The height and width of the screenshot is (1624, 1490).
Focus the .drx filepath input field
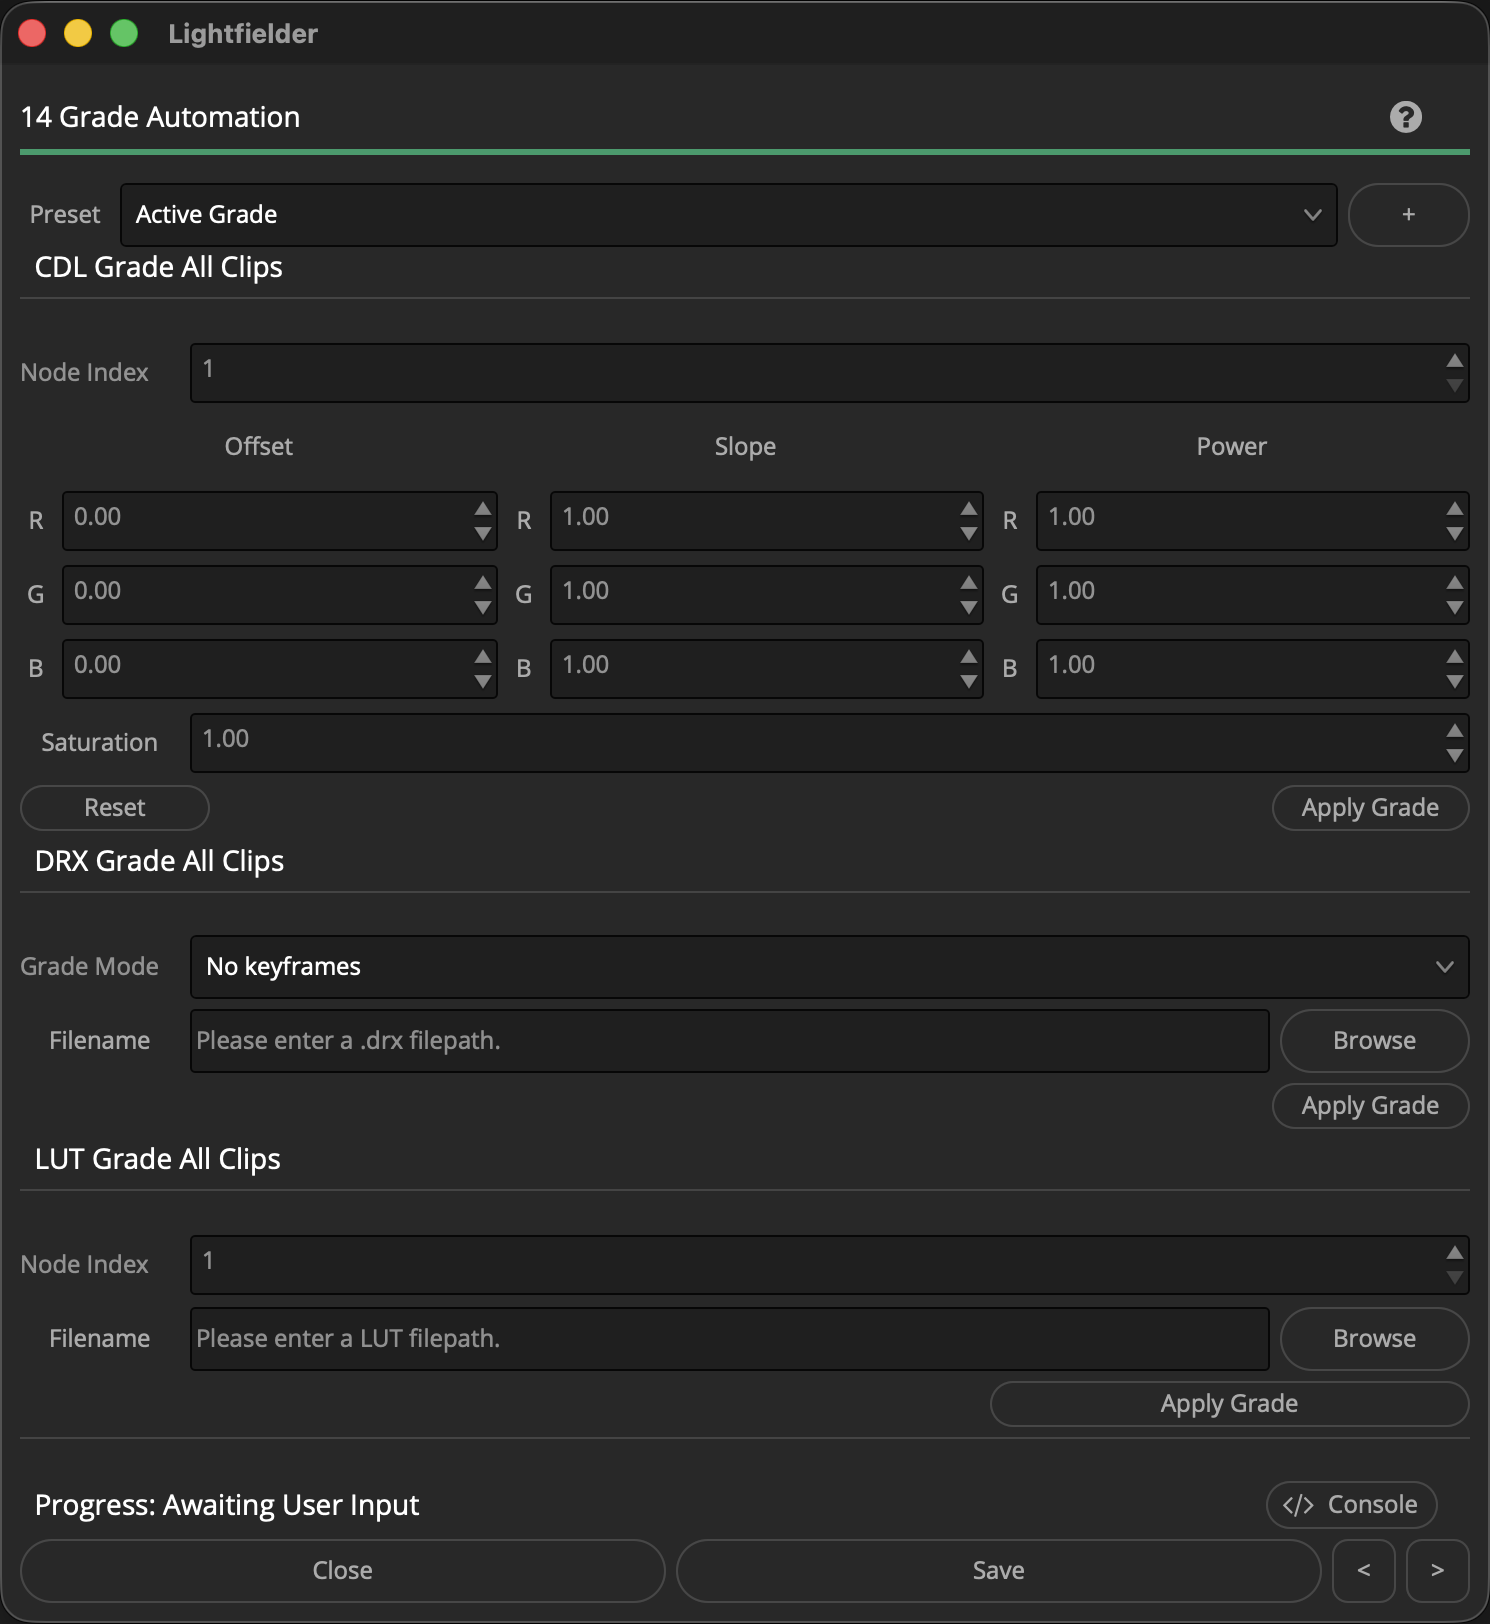click(729, 1041)
